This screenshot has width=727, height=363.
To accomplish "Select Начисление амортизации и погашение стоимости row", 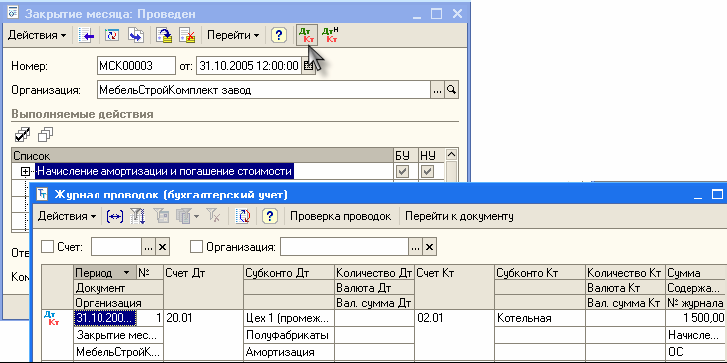I will click(165, 172).
